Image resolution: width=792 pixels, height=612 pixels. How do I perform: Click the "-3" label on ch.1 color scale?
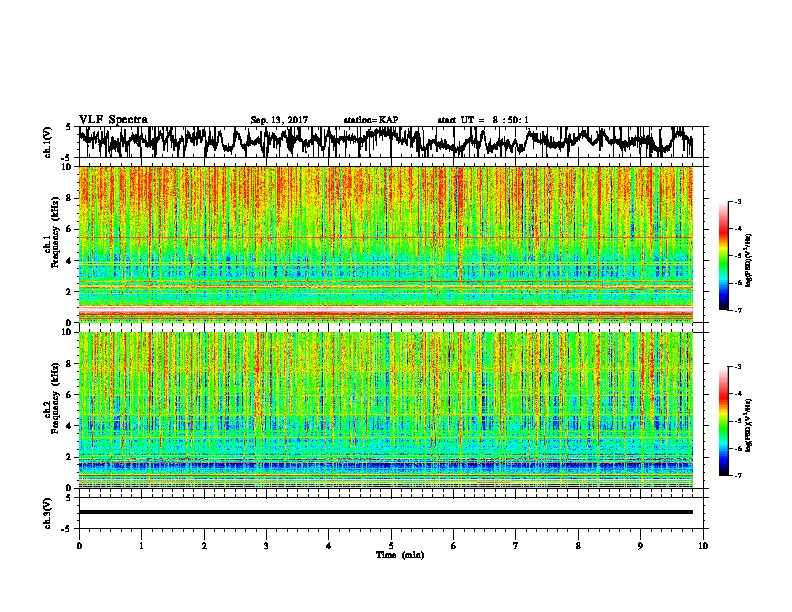(x=737, y=202)
